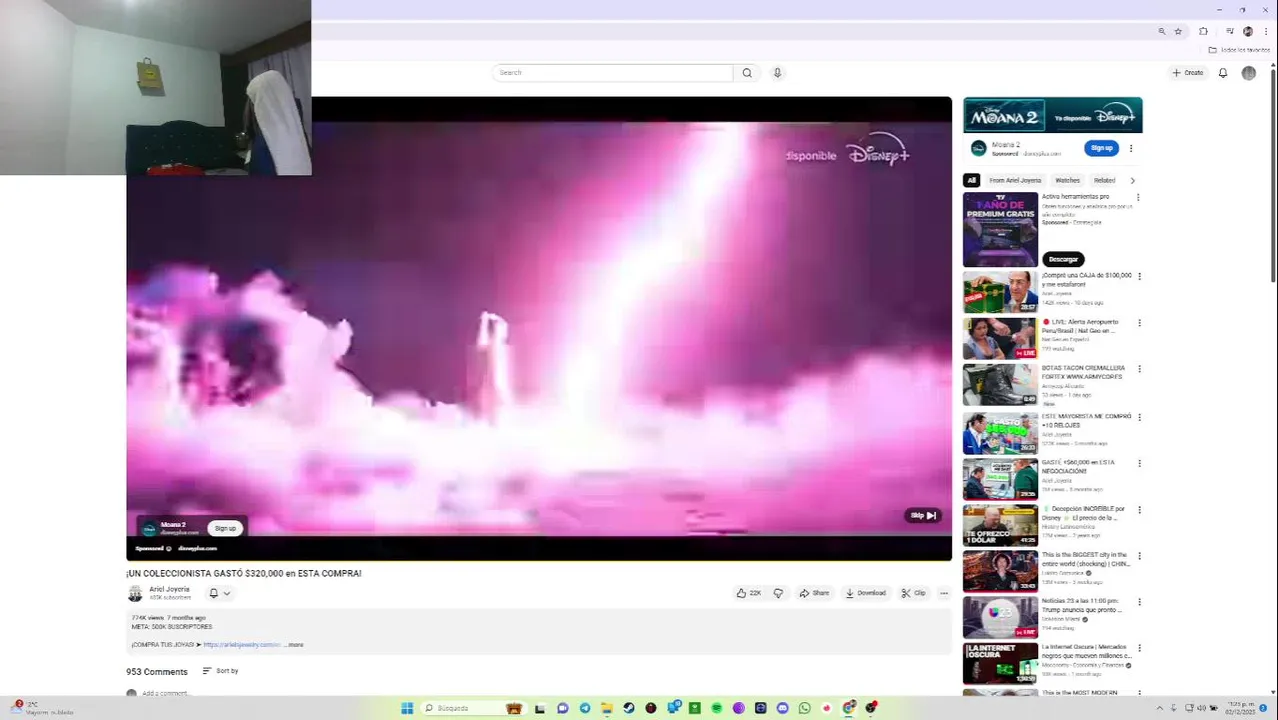This screenshot has width=1278, height=720.
Task: Open options for BIGGEST city video
Action: coord(1138,557)
